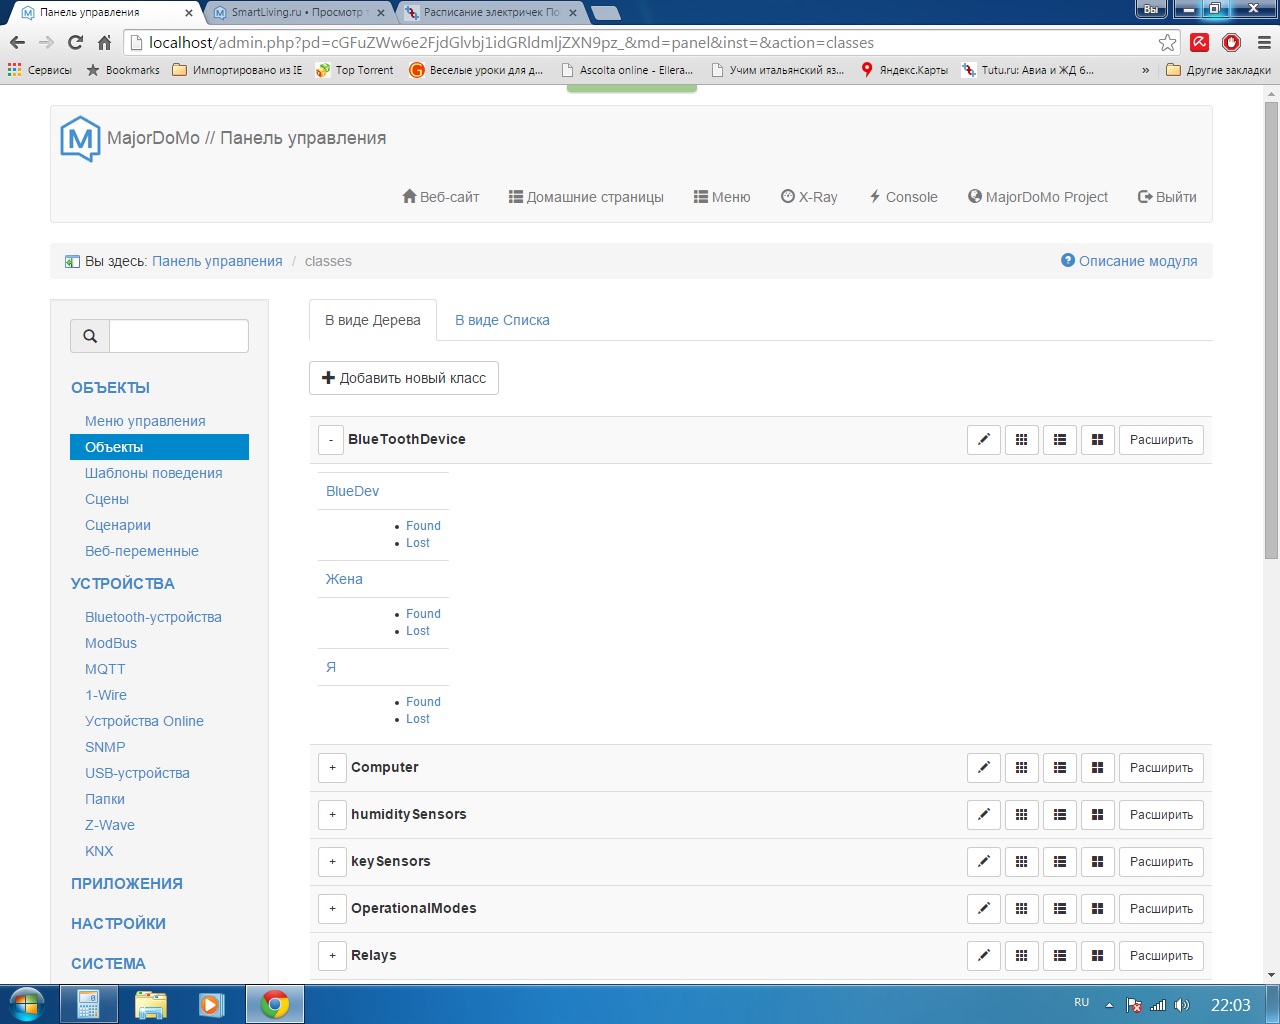Expand the Relays class
Viewport: 1280px width, 1024px height.
pyautogui.click(x=332, y=956)
